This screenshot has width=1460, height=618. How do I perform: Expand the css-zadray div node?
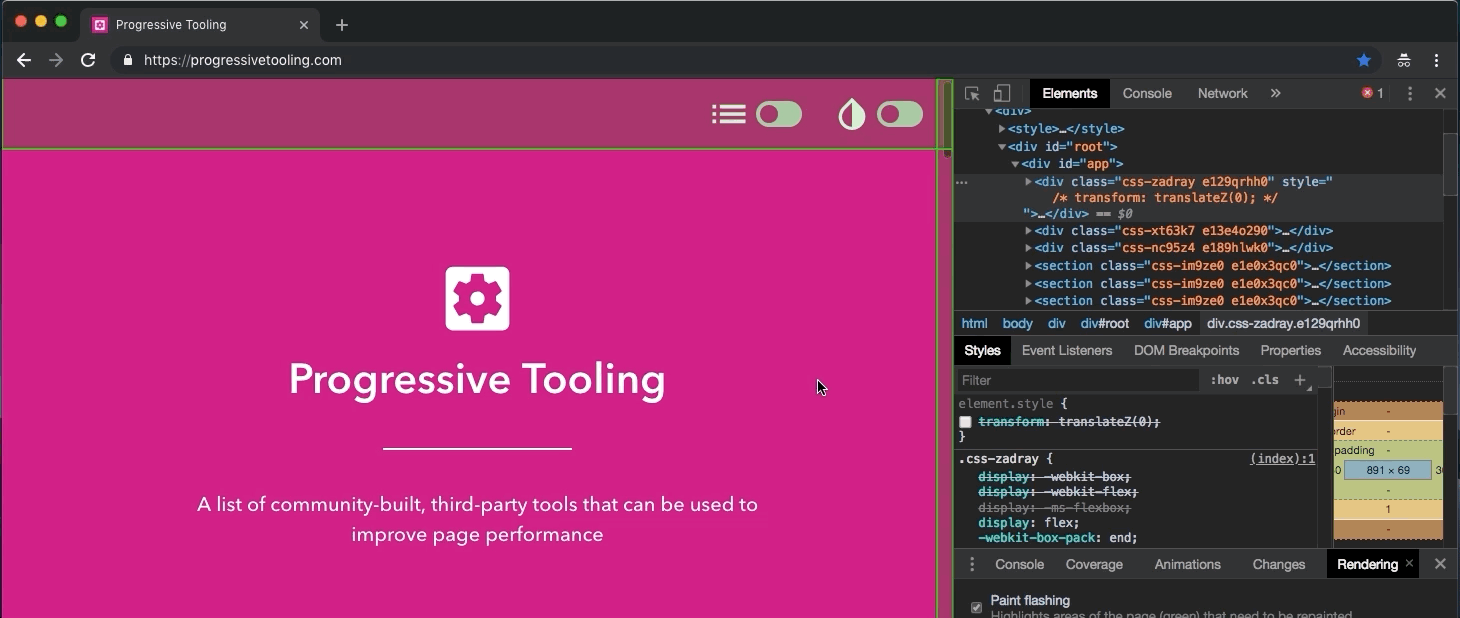point(1028,182)
